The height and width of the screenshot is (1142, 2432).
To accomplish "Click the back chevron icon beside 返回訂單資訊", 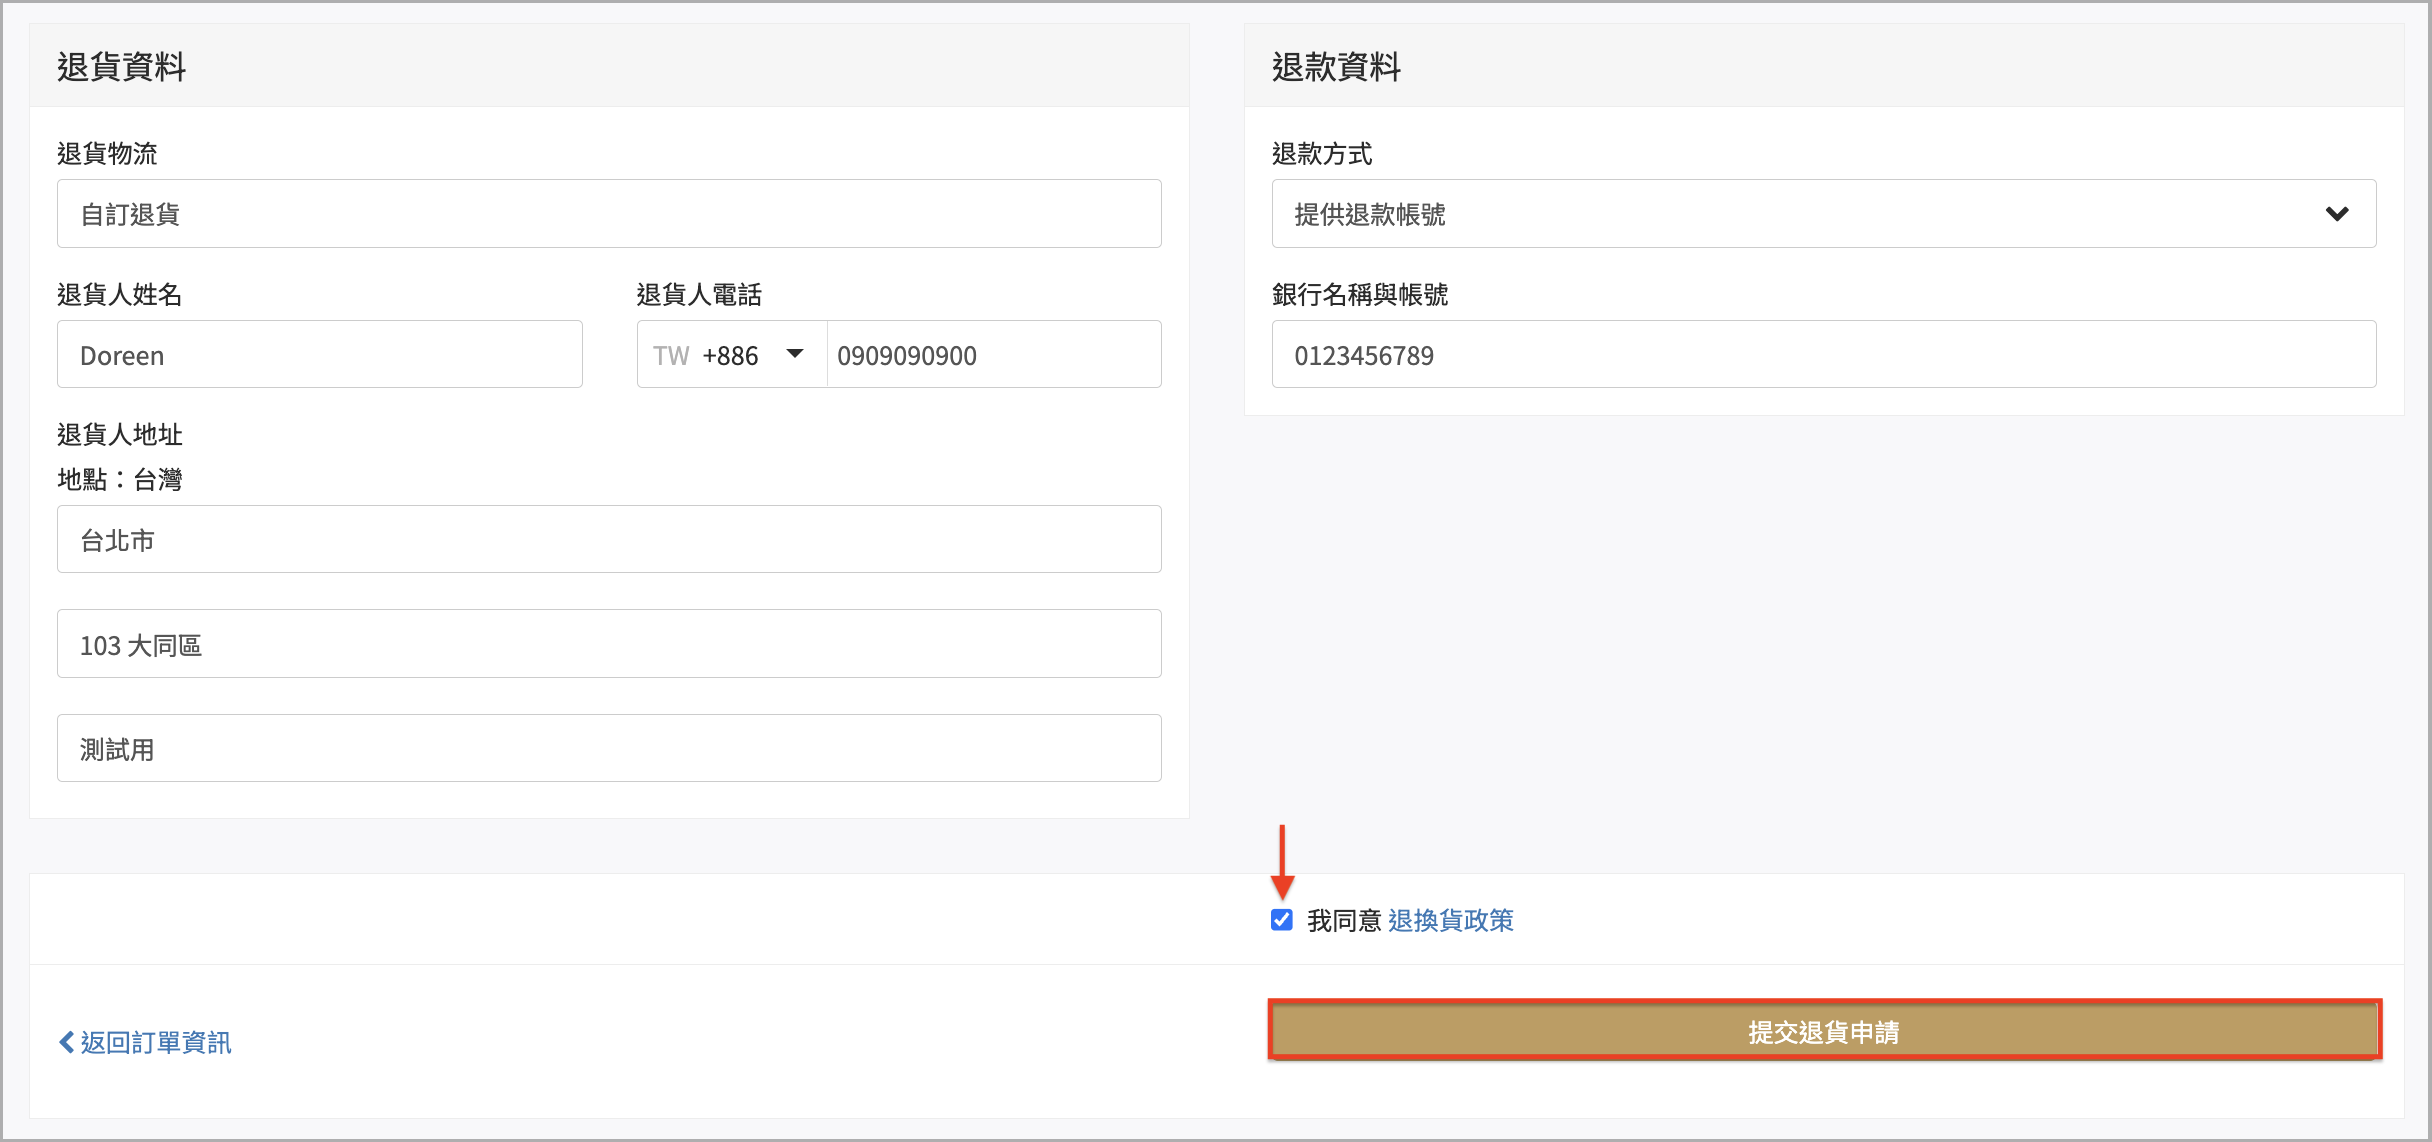I will pyautogui.click(x=66, y=1042).
